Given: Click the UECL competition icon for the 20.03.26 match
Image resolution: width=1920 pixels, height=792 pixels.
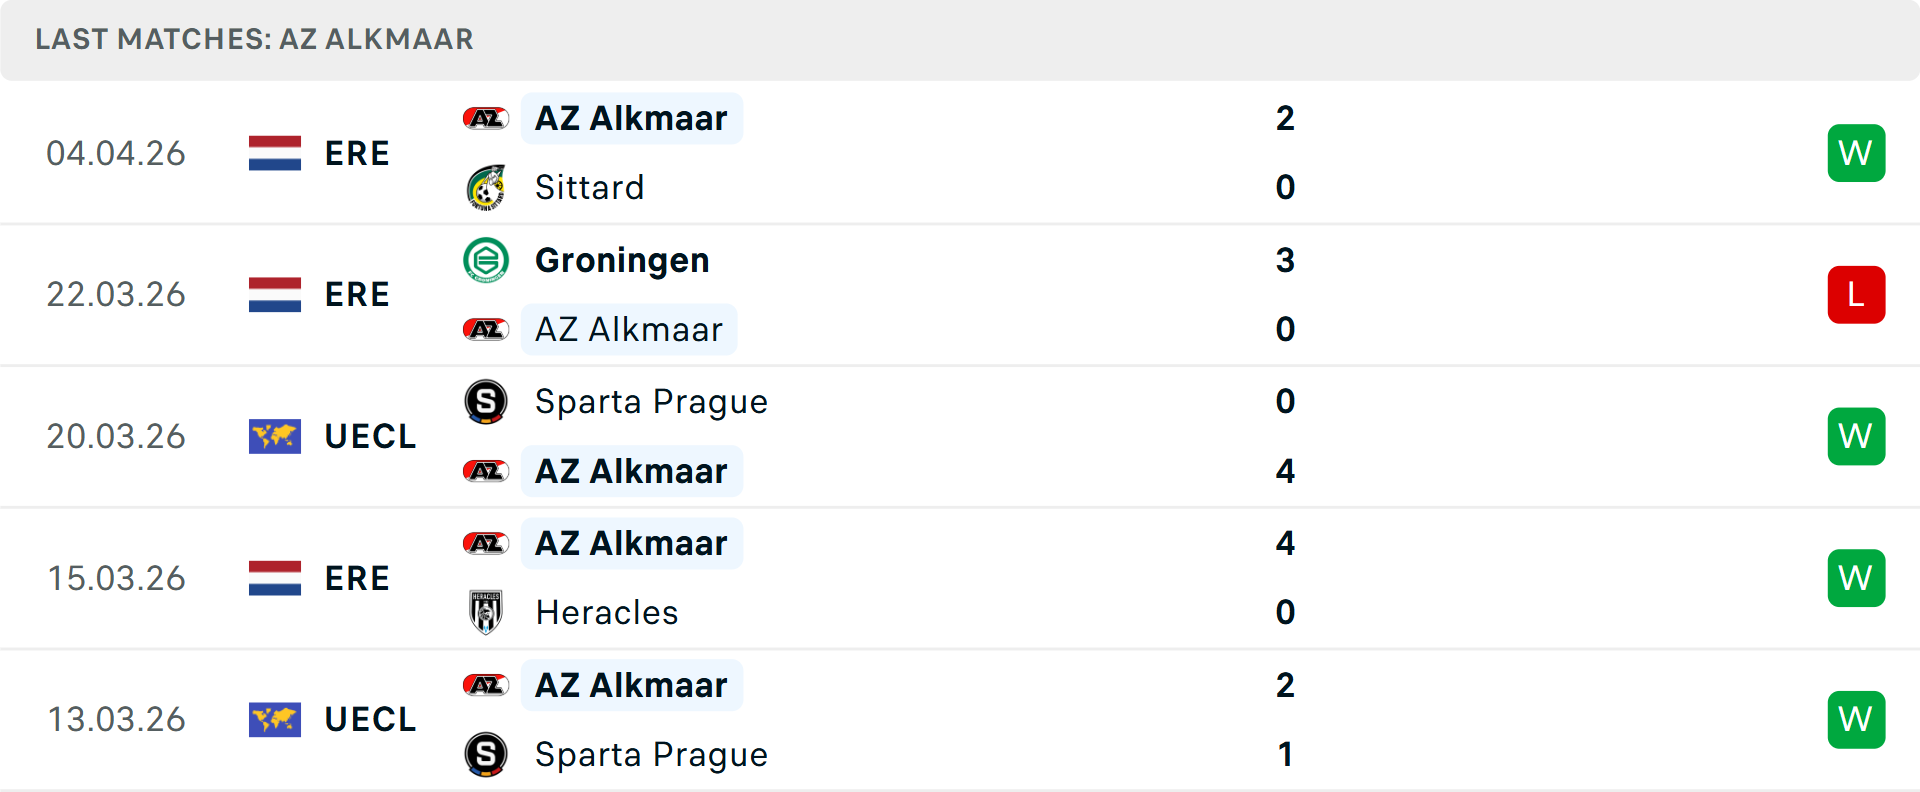Looking at the screenshot, I should tap(274, 436).
